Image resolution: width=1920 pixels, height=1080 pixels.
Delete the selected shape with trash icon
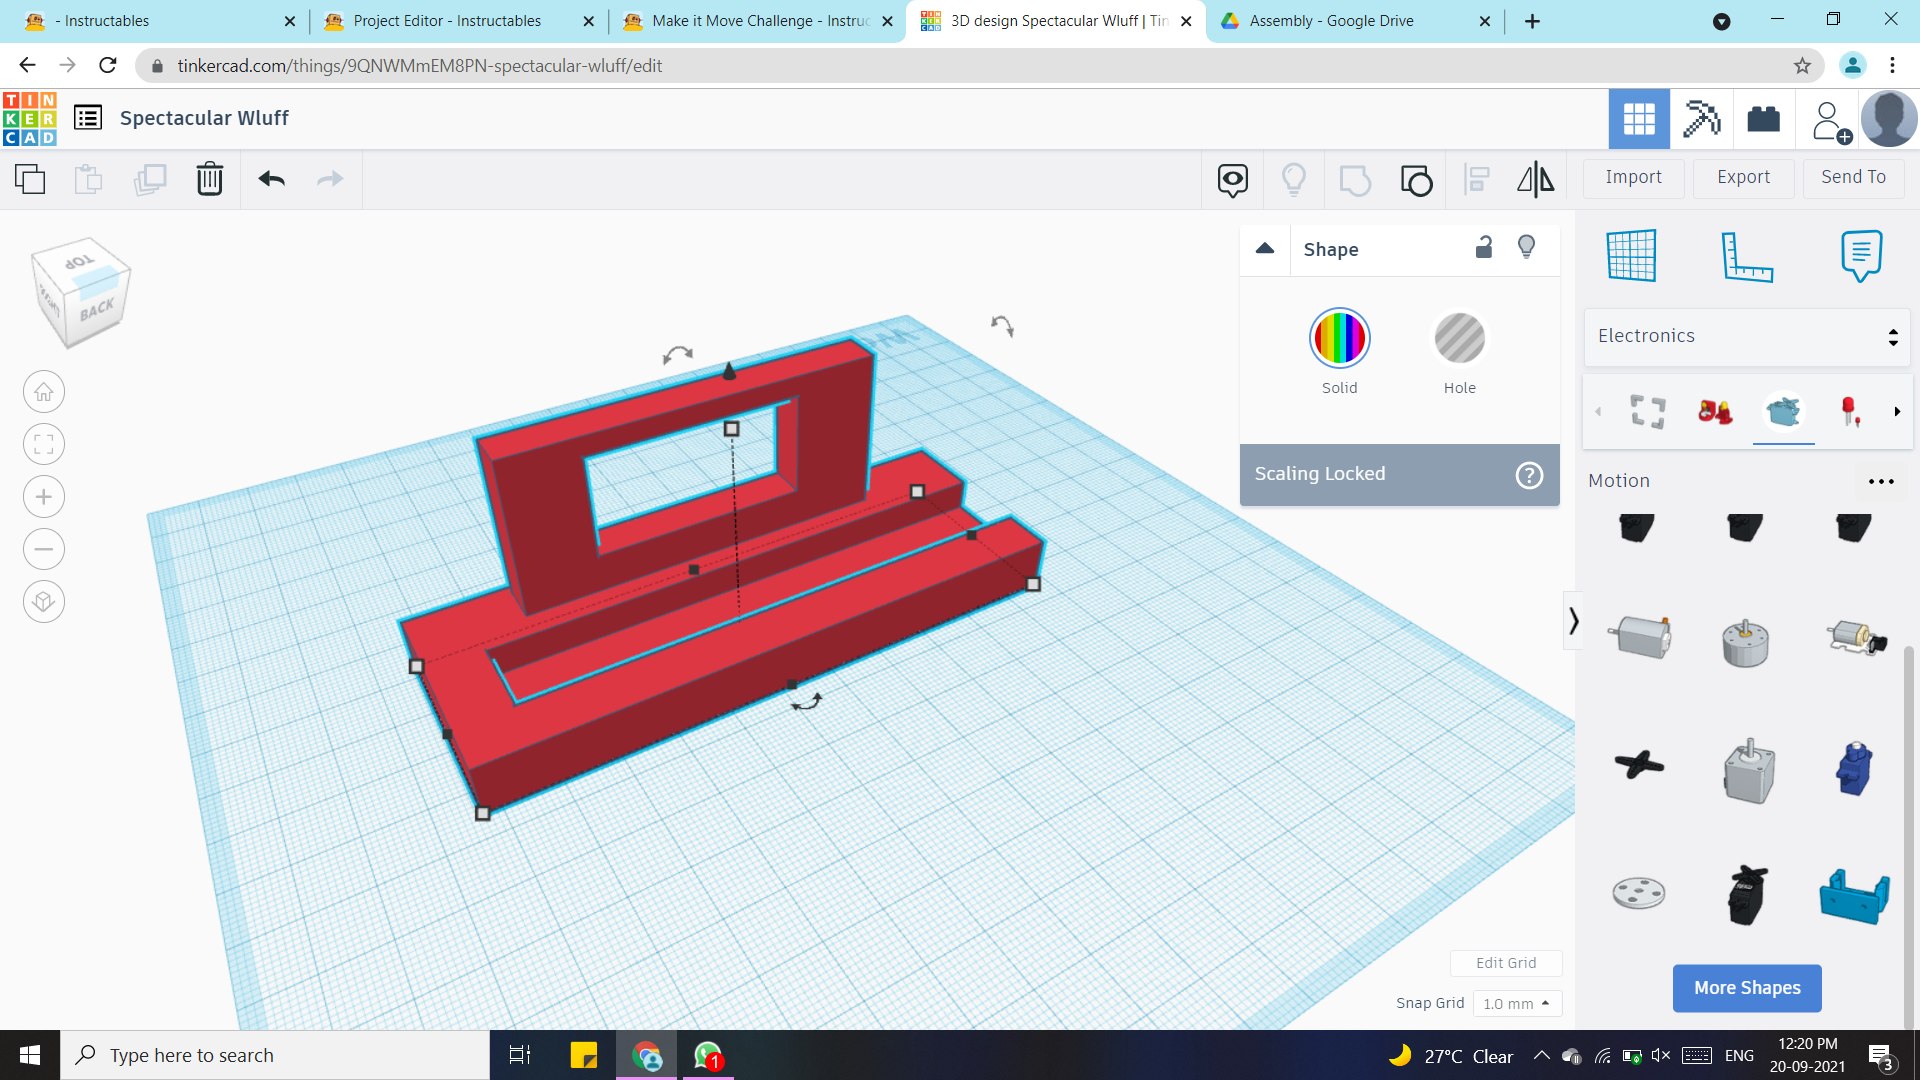coord(210,179)
